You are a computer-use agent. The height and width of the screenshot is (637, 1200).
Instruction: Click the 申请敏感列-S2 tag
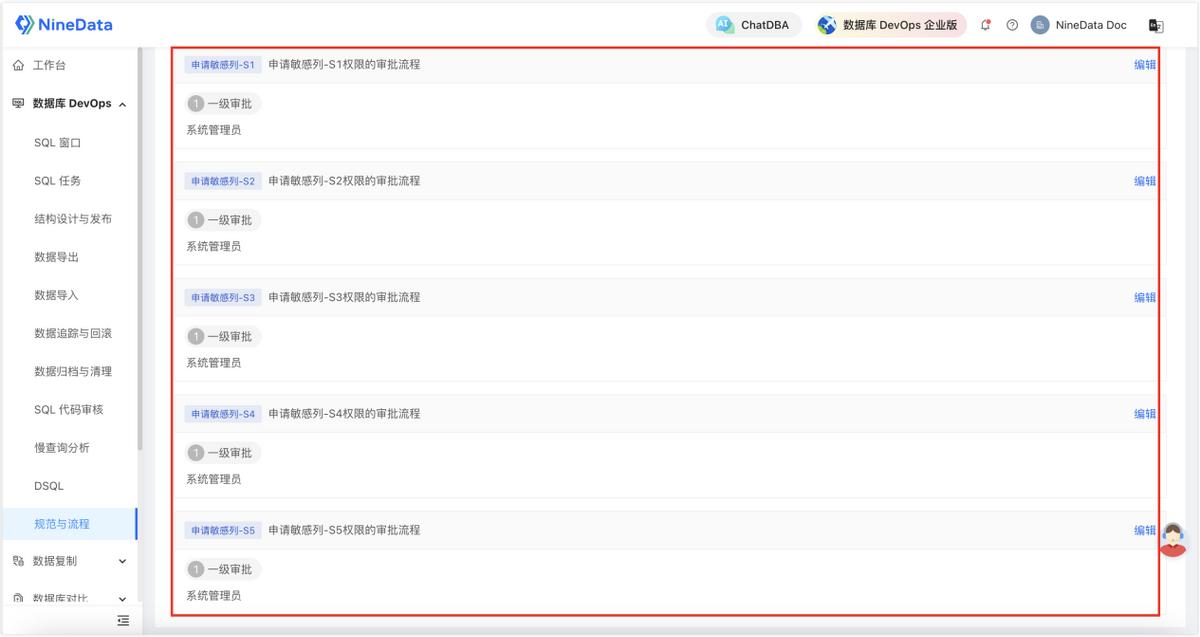click(x=223, y=181)
